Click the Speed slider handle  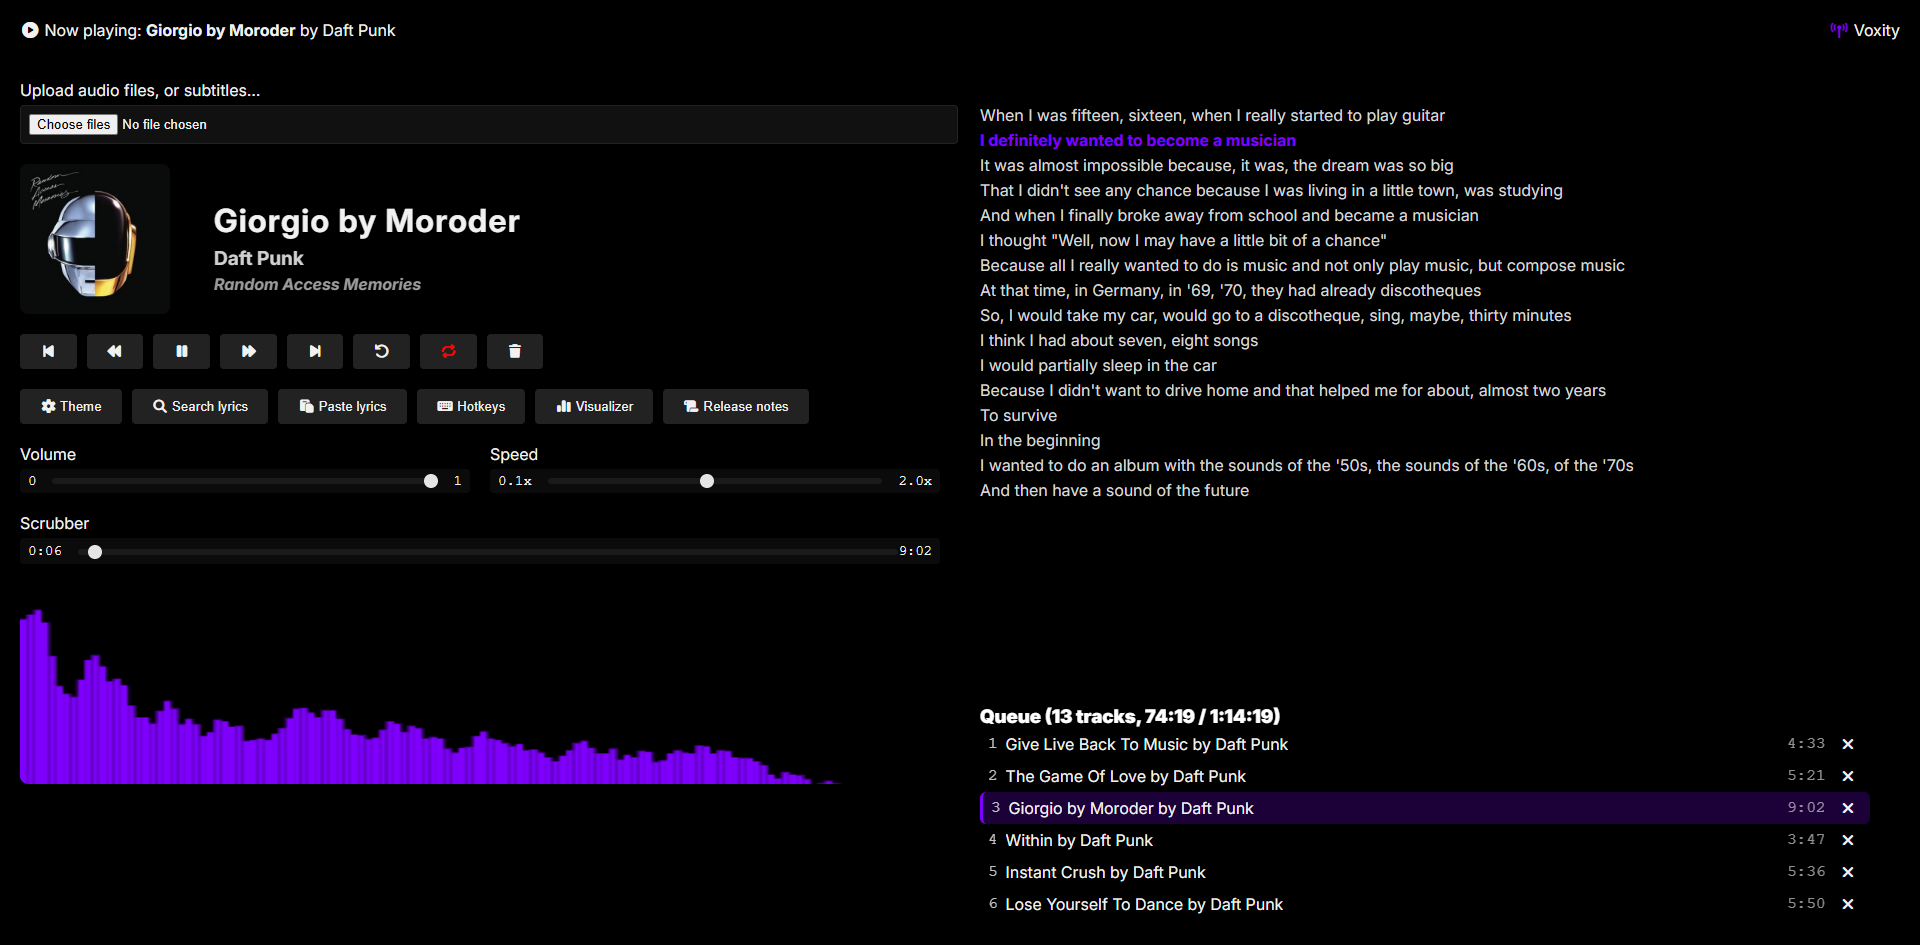pyautogui.click(x=707, y=481)
